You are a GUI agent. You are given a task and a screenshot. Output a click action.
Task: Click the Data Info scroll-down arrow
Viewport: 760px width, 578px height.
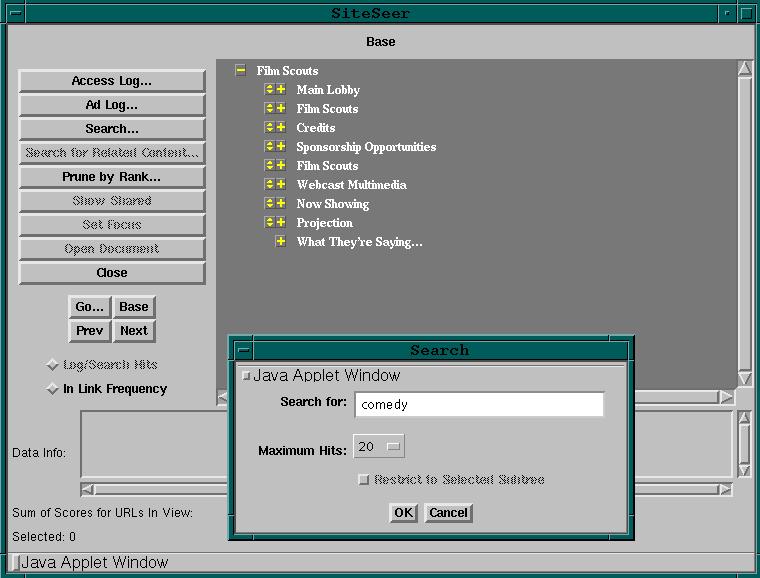(745, 470)
